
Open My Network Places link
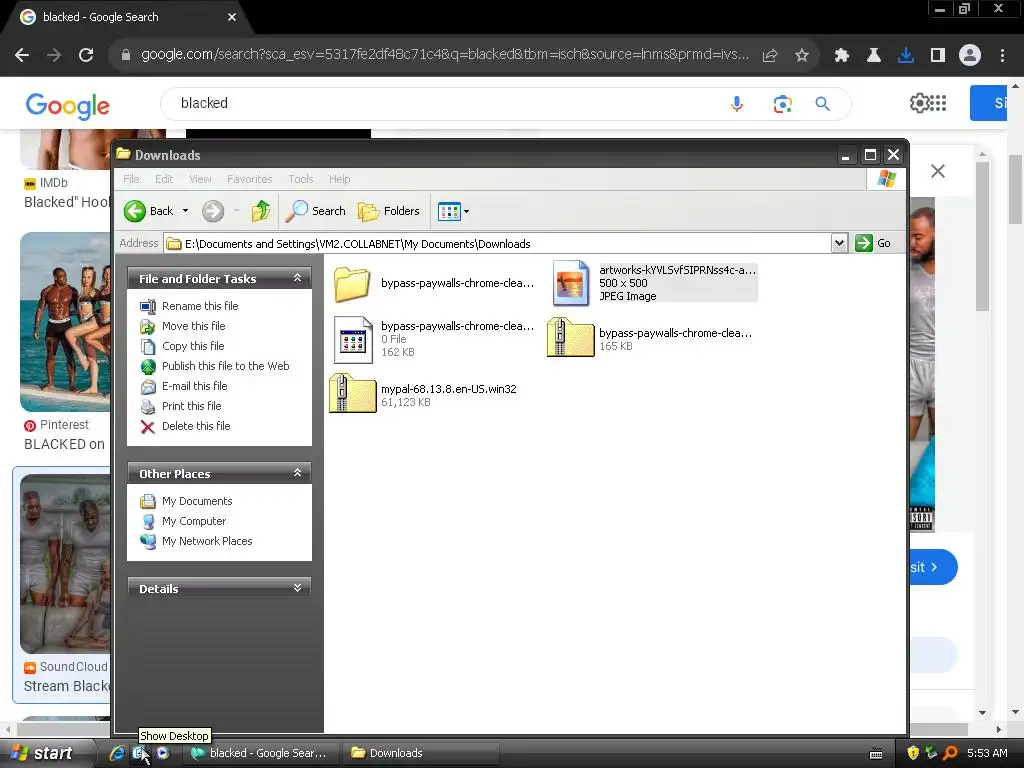pyautogui.click(x=206, y=541)
